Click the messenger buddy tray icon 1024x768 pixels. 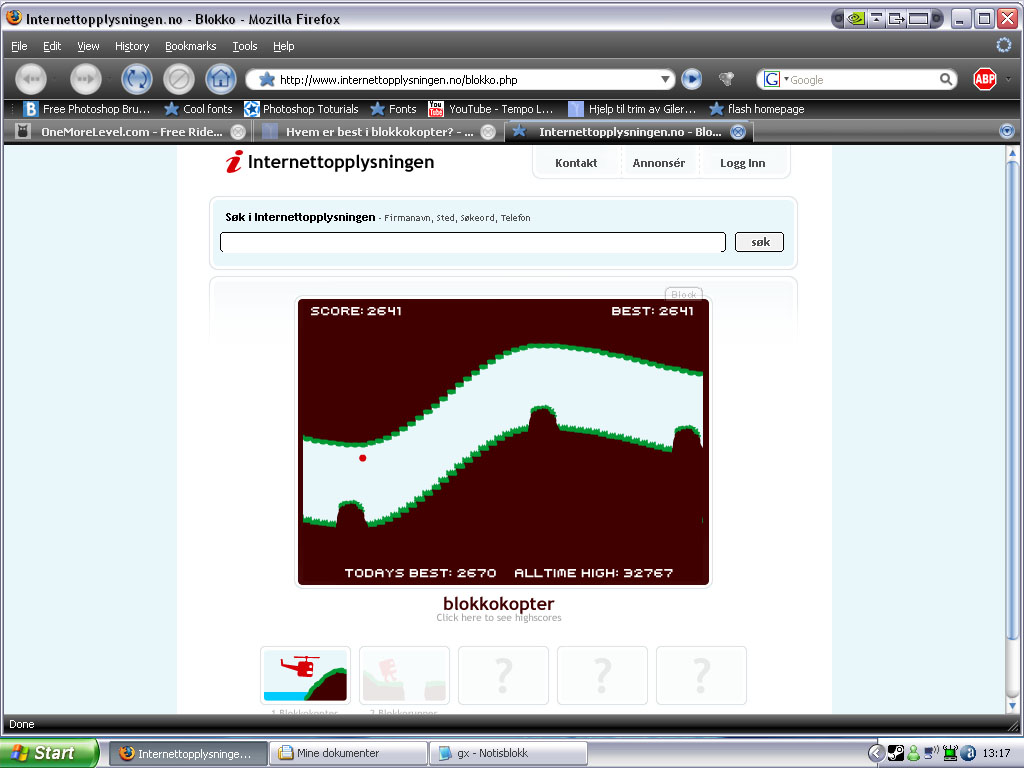pos(914,753)
